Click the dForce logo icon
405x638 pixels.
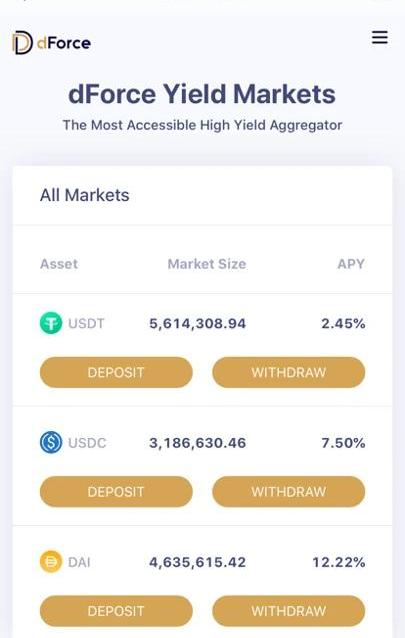tap(22, 43)
